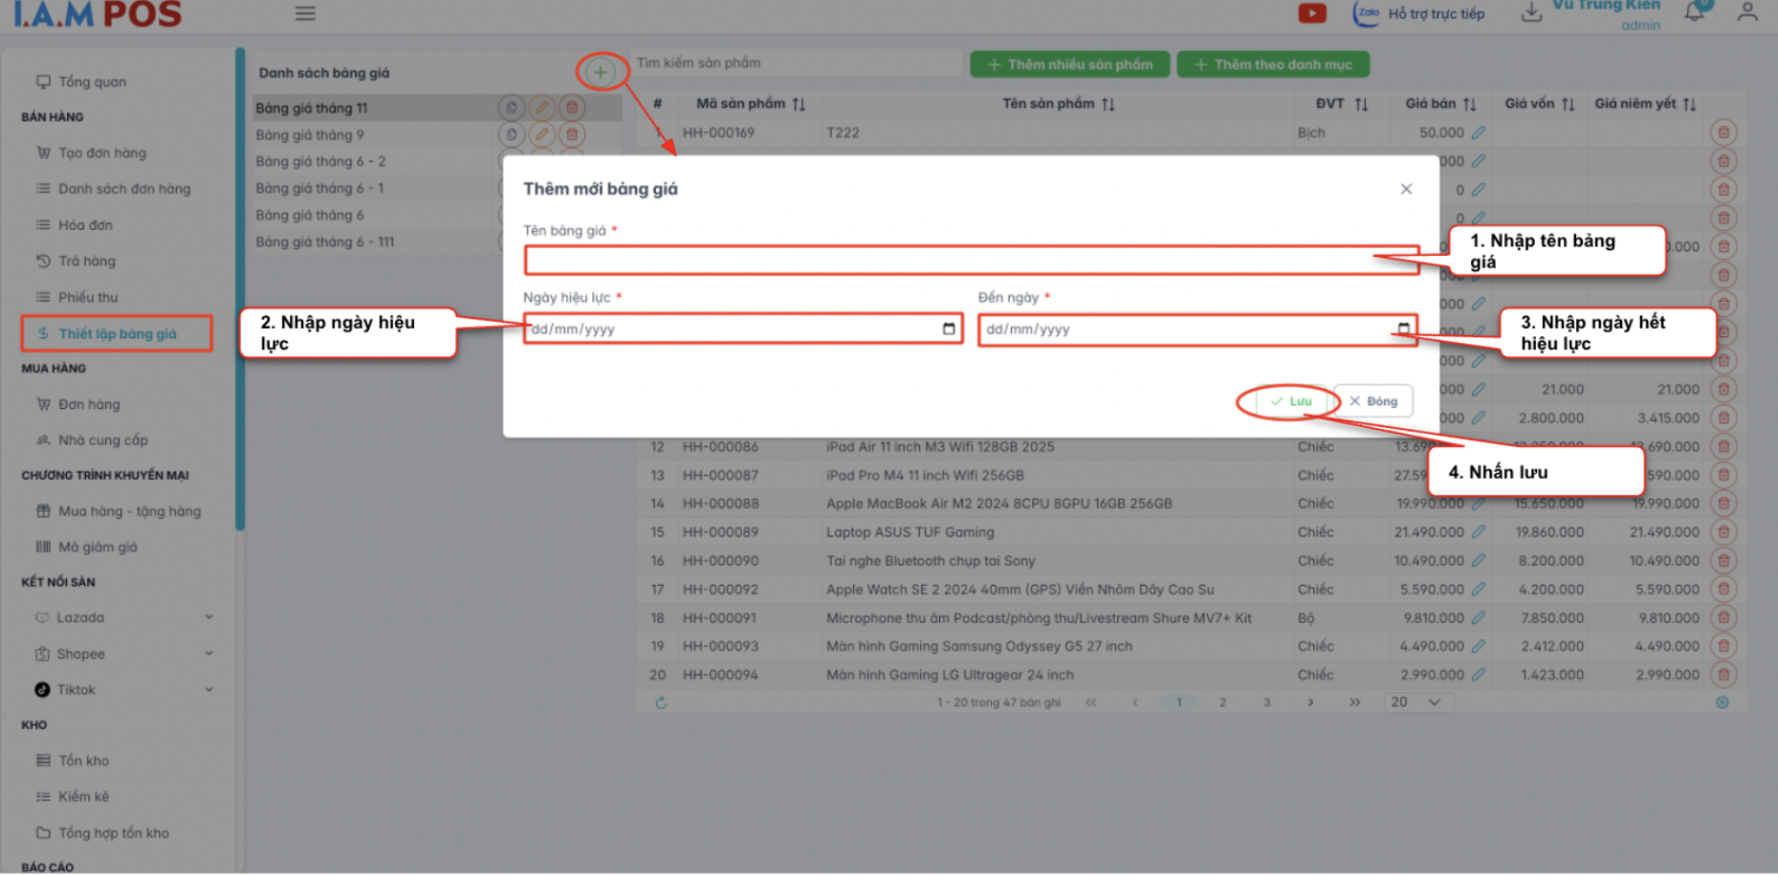1778x876 pixels.
Task: Expand the Shopee sidebar section
Action: tap(209, 654)
